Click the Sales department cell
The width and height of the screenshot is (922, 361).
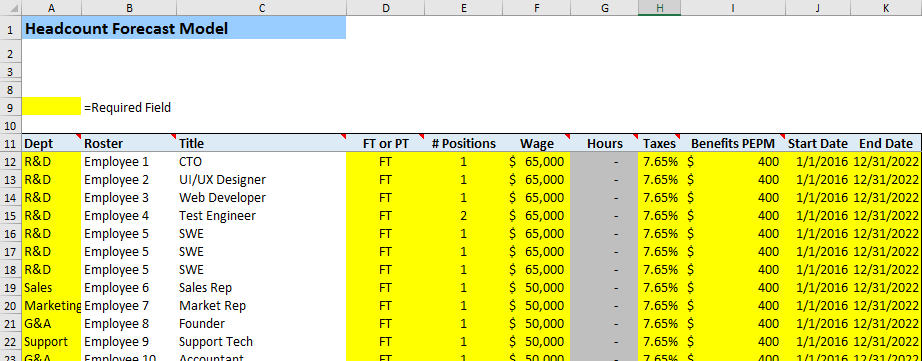coord(52,288)
